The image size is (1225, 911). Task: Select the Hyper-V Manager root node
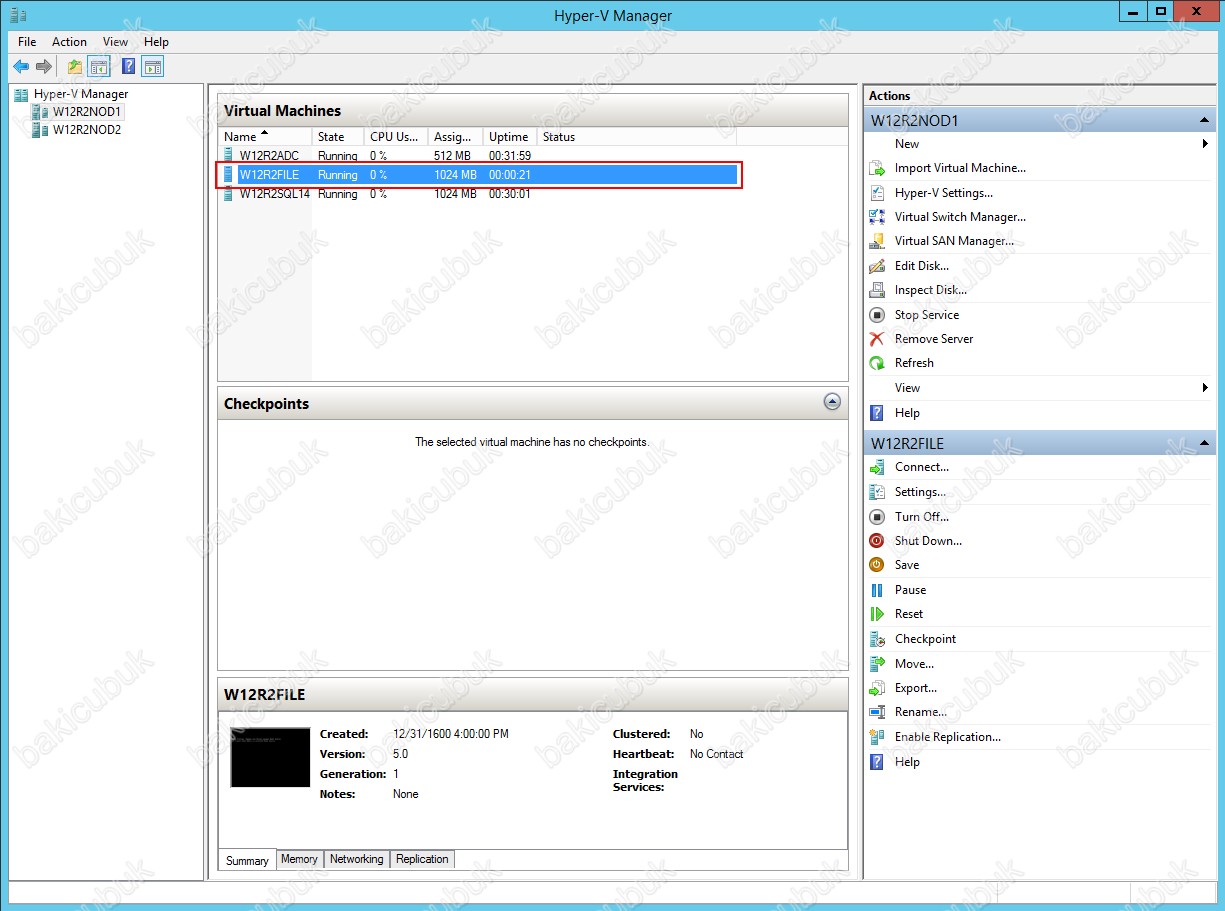click(x=80, y=94)
